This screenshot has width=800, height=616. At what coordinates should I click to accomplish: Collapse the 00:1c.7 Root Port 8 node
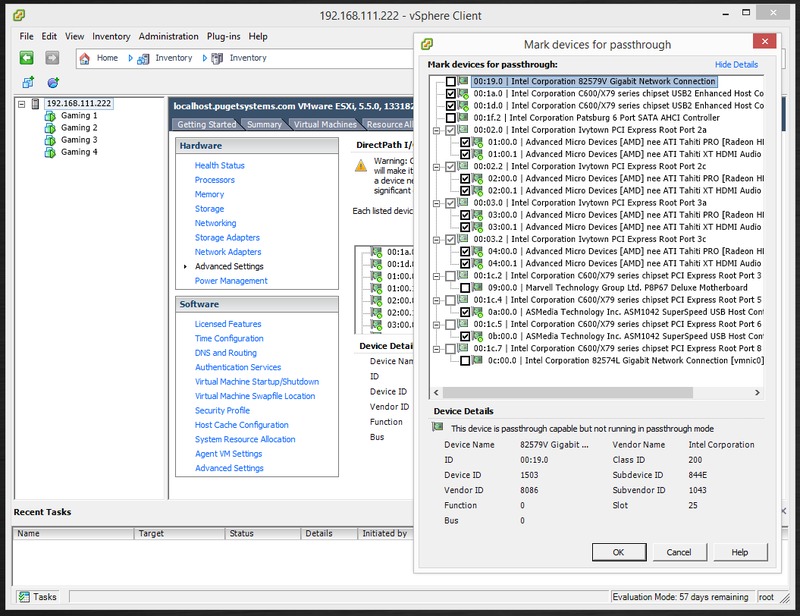coord(436,348)
